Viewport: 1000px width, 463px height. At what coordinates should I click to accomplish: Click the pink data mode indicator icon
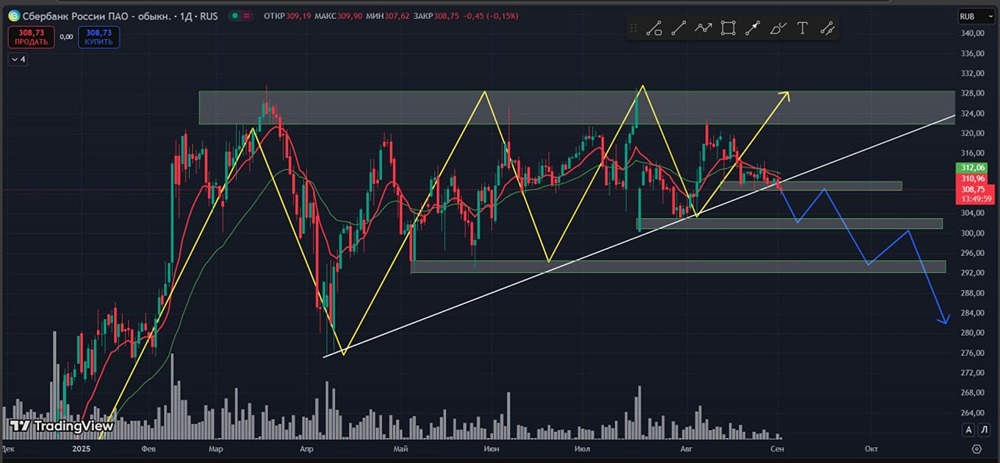pos(247,15)
